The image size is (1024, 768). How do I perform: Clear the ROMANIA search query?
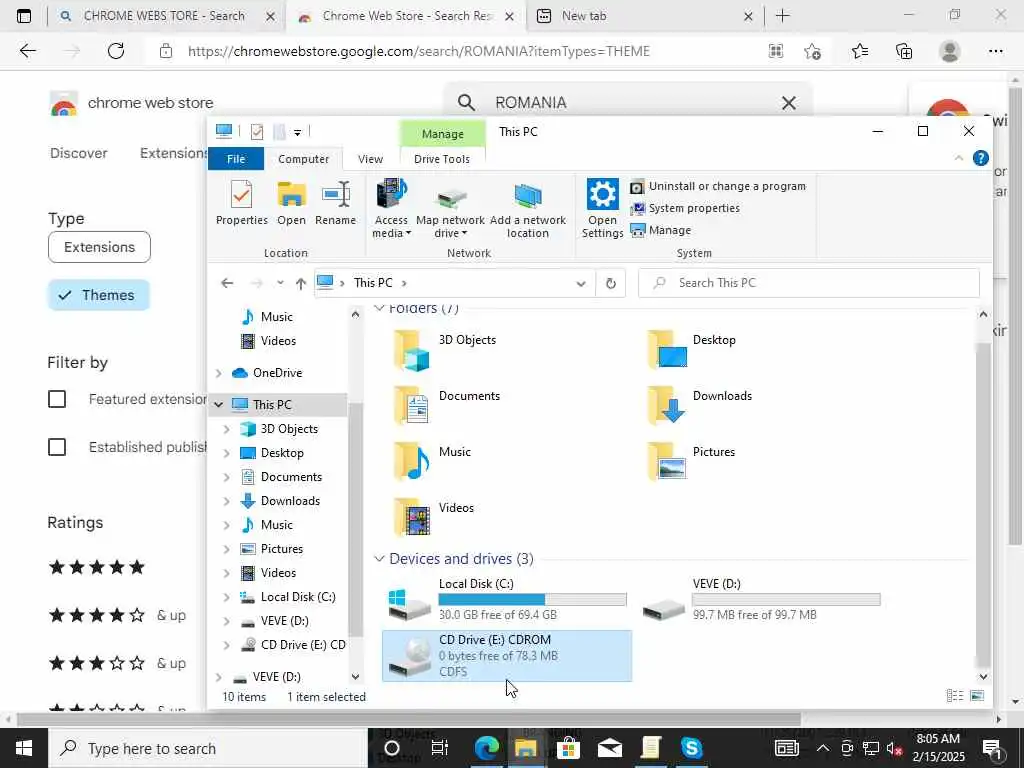(x=789, y=103)
